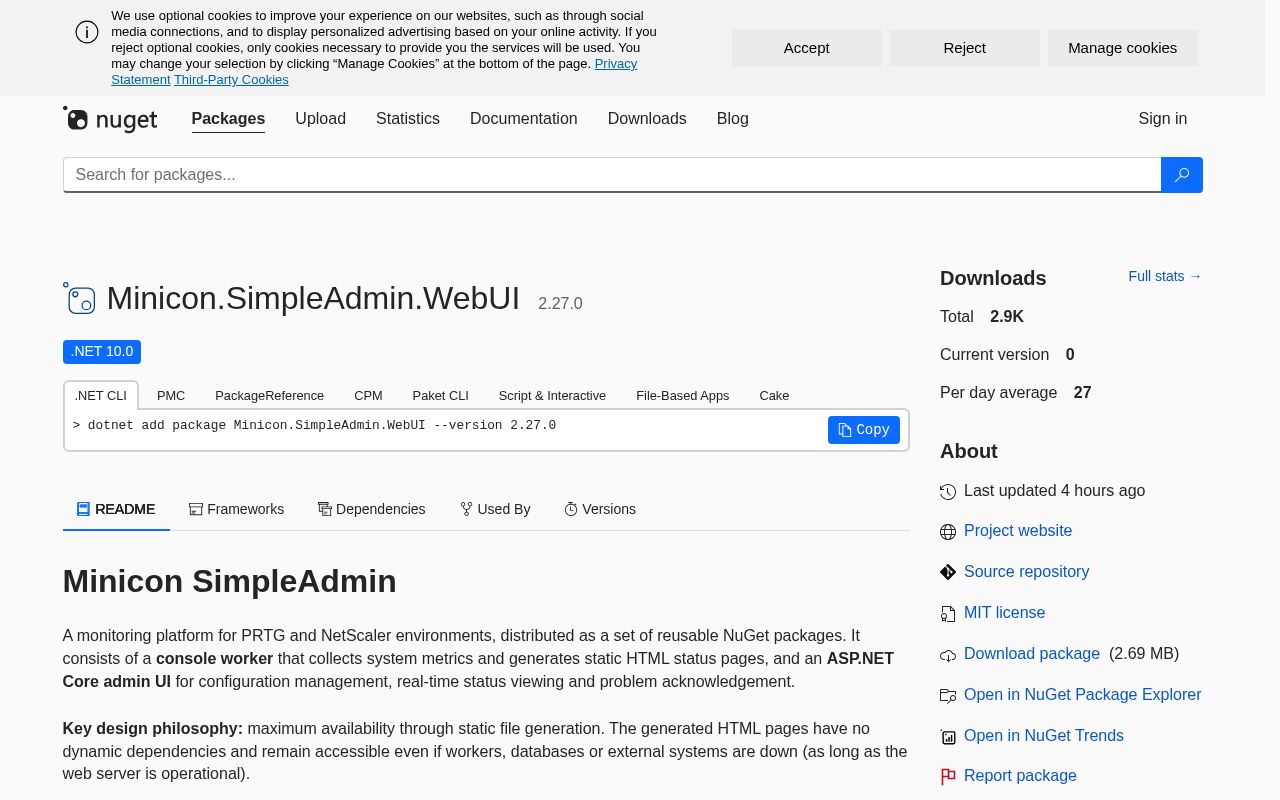Viewport: 1280px width, 800px height.
Task: Select the File-Based Apps tab
Action: click(x=683, y=395)
